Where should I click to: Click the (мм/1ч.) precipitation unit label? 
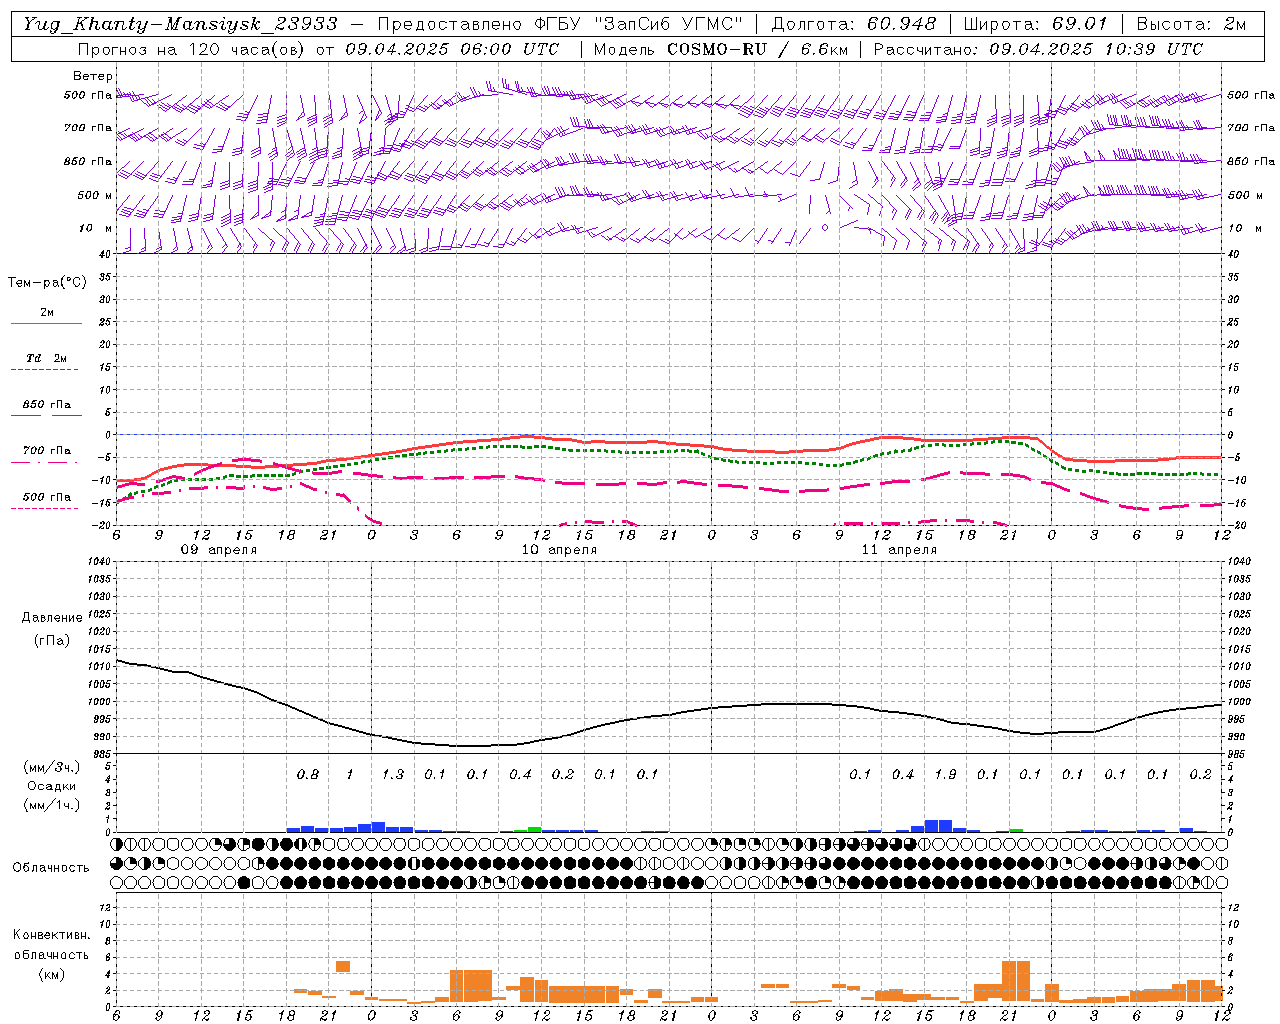pyautogui.click(x=51, y=805)
